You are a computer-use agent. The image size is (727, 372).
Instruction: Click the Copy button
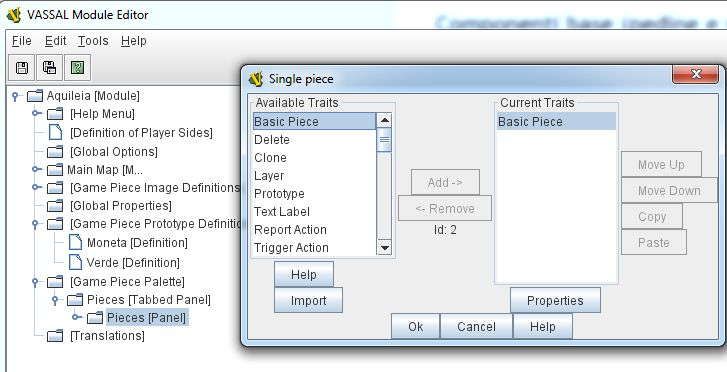[x=652, y=216]
